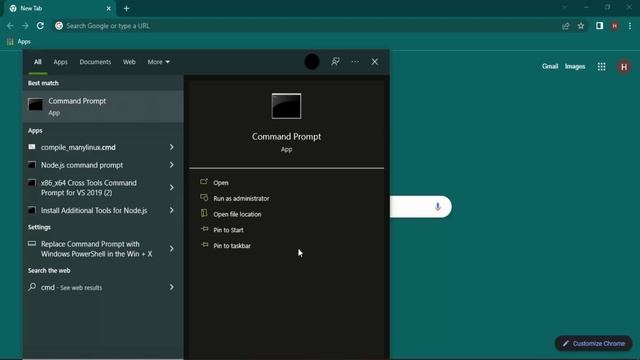Open Google apps grid
Screen dimensions: 640x360
click(601, 67)
